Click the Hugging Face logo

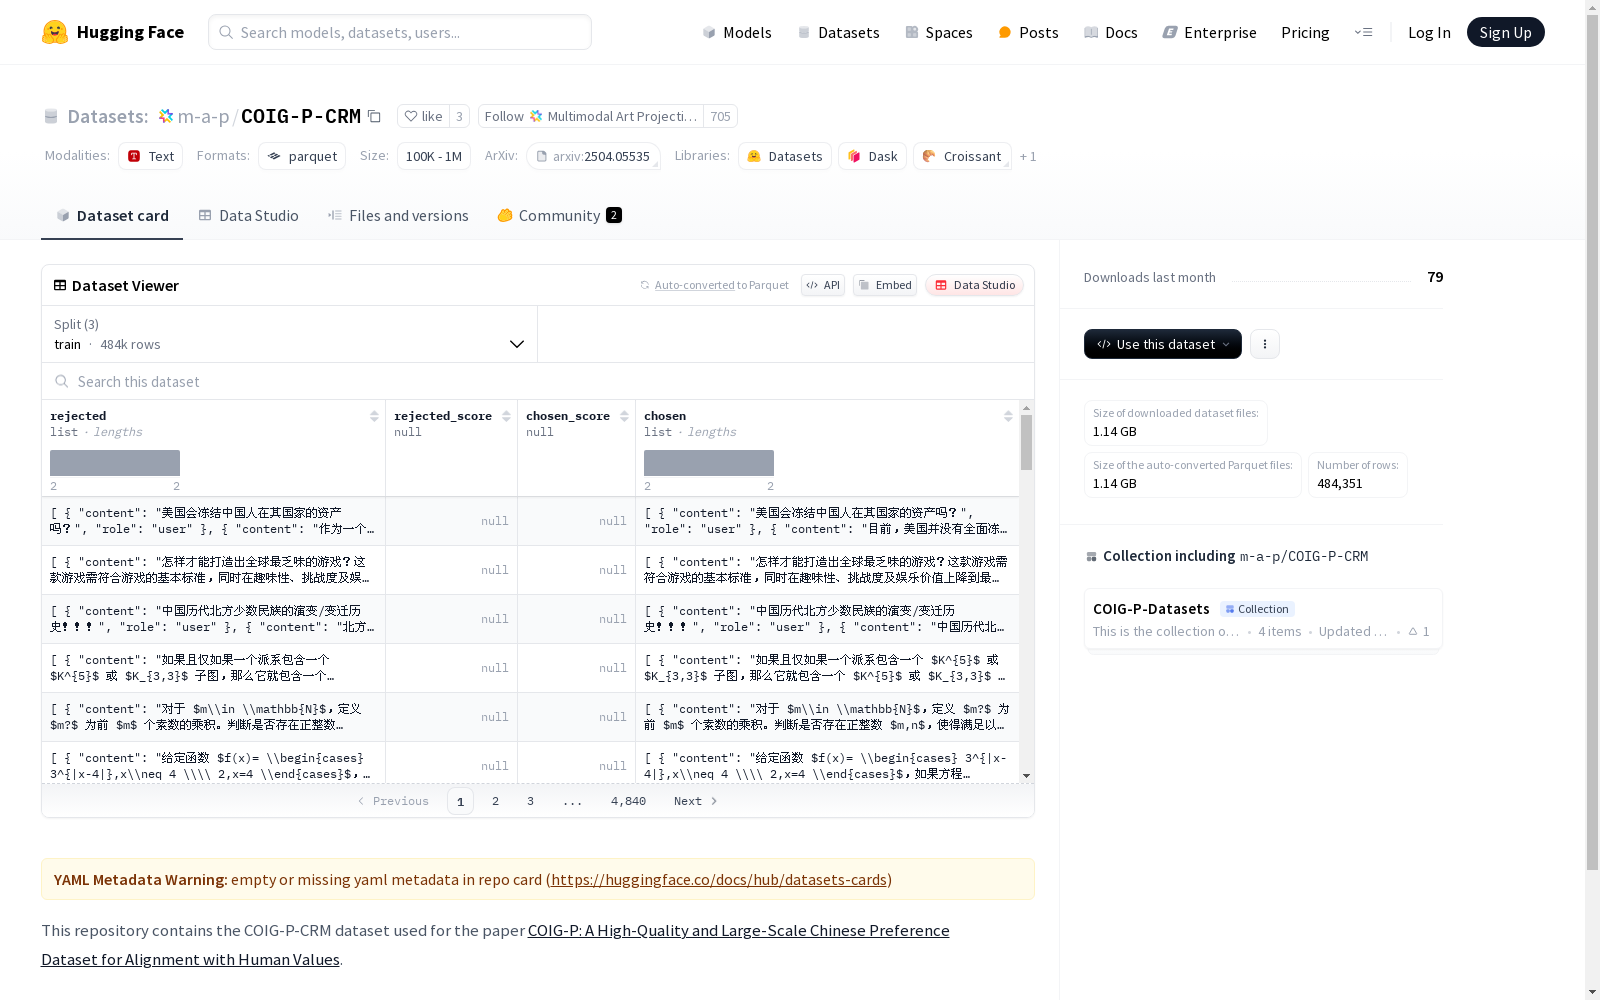[x=113, y=32]
